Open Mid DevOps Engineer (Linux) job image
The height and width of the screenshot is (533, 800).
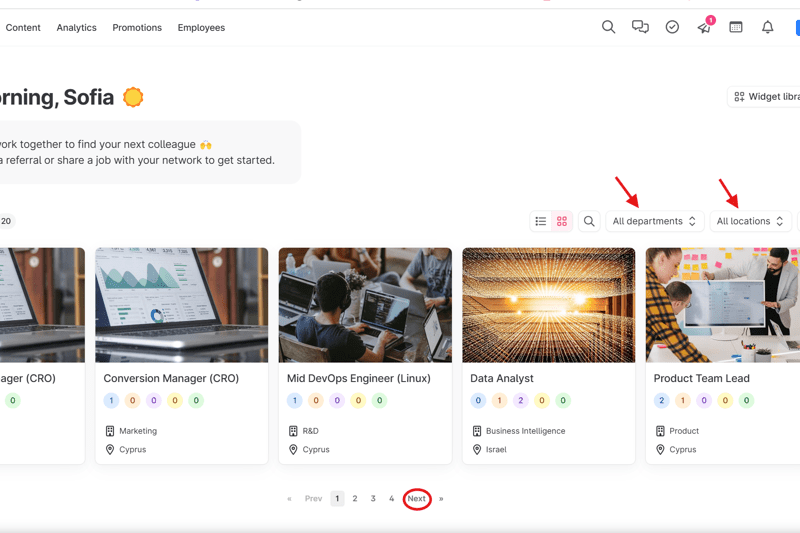(365, 305)
